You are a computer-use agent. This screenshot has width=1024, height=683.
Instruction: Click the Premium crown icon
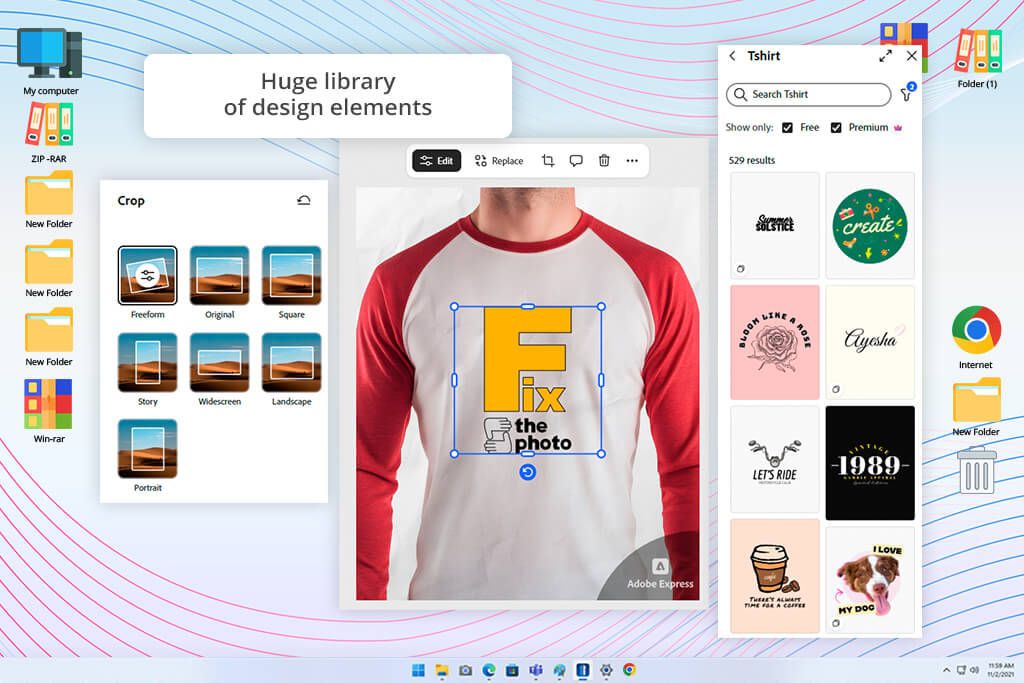point(898,128)
